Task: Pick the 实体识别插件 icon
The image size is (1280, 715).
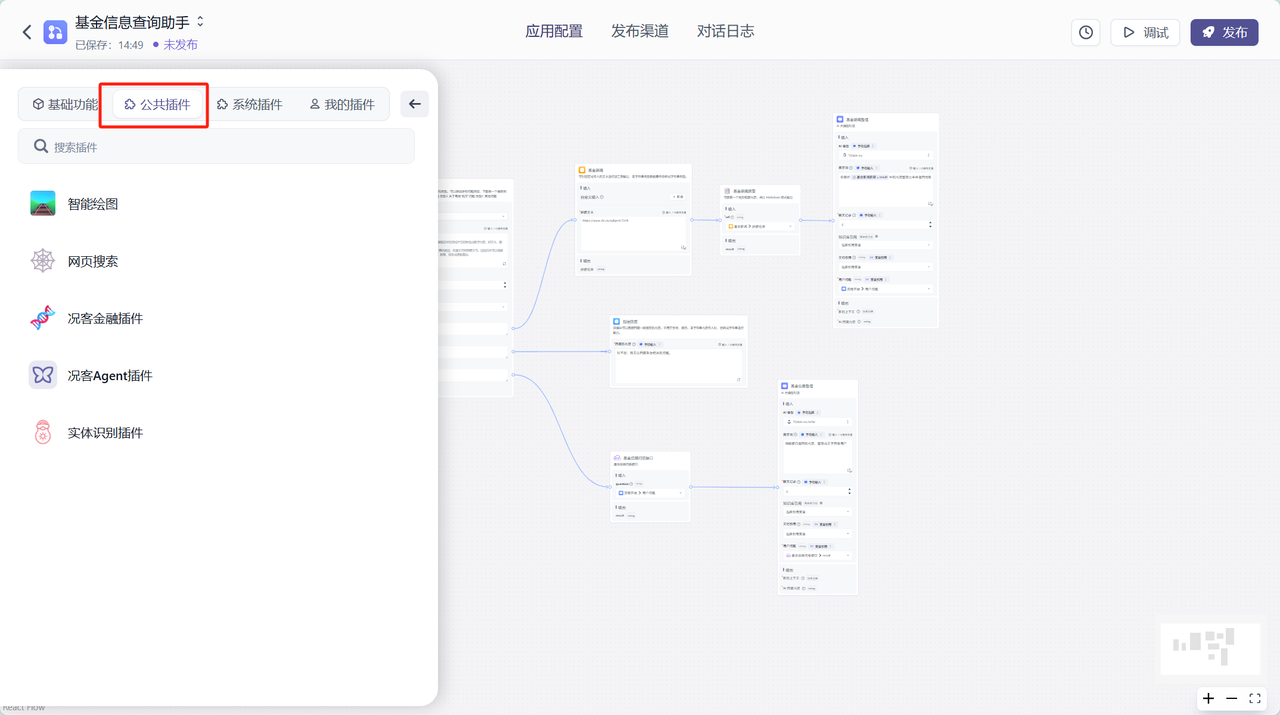Action: (42, 433)
